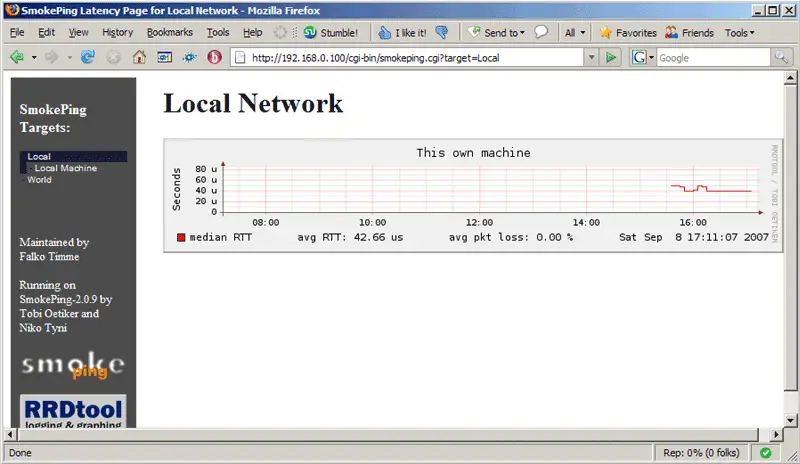Open the View menu
This screenshot has width=800, height=464.
pyautogui.click(x=78, y=32)
